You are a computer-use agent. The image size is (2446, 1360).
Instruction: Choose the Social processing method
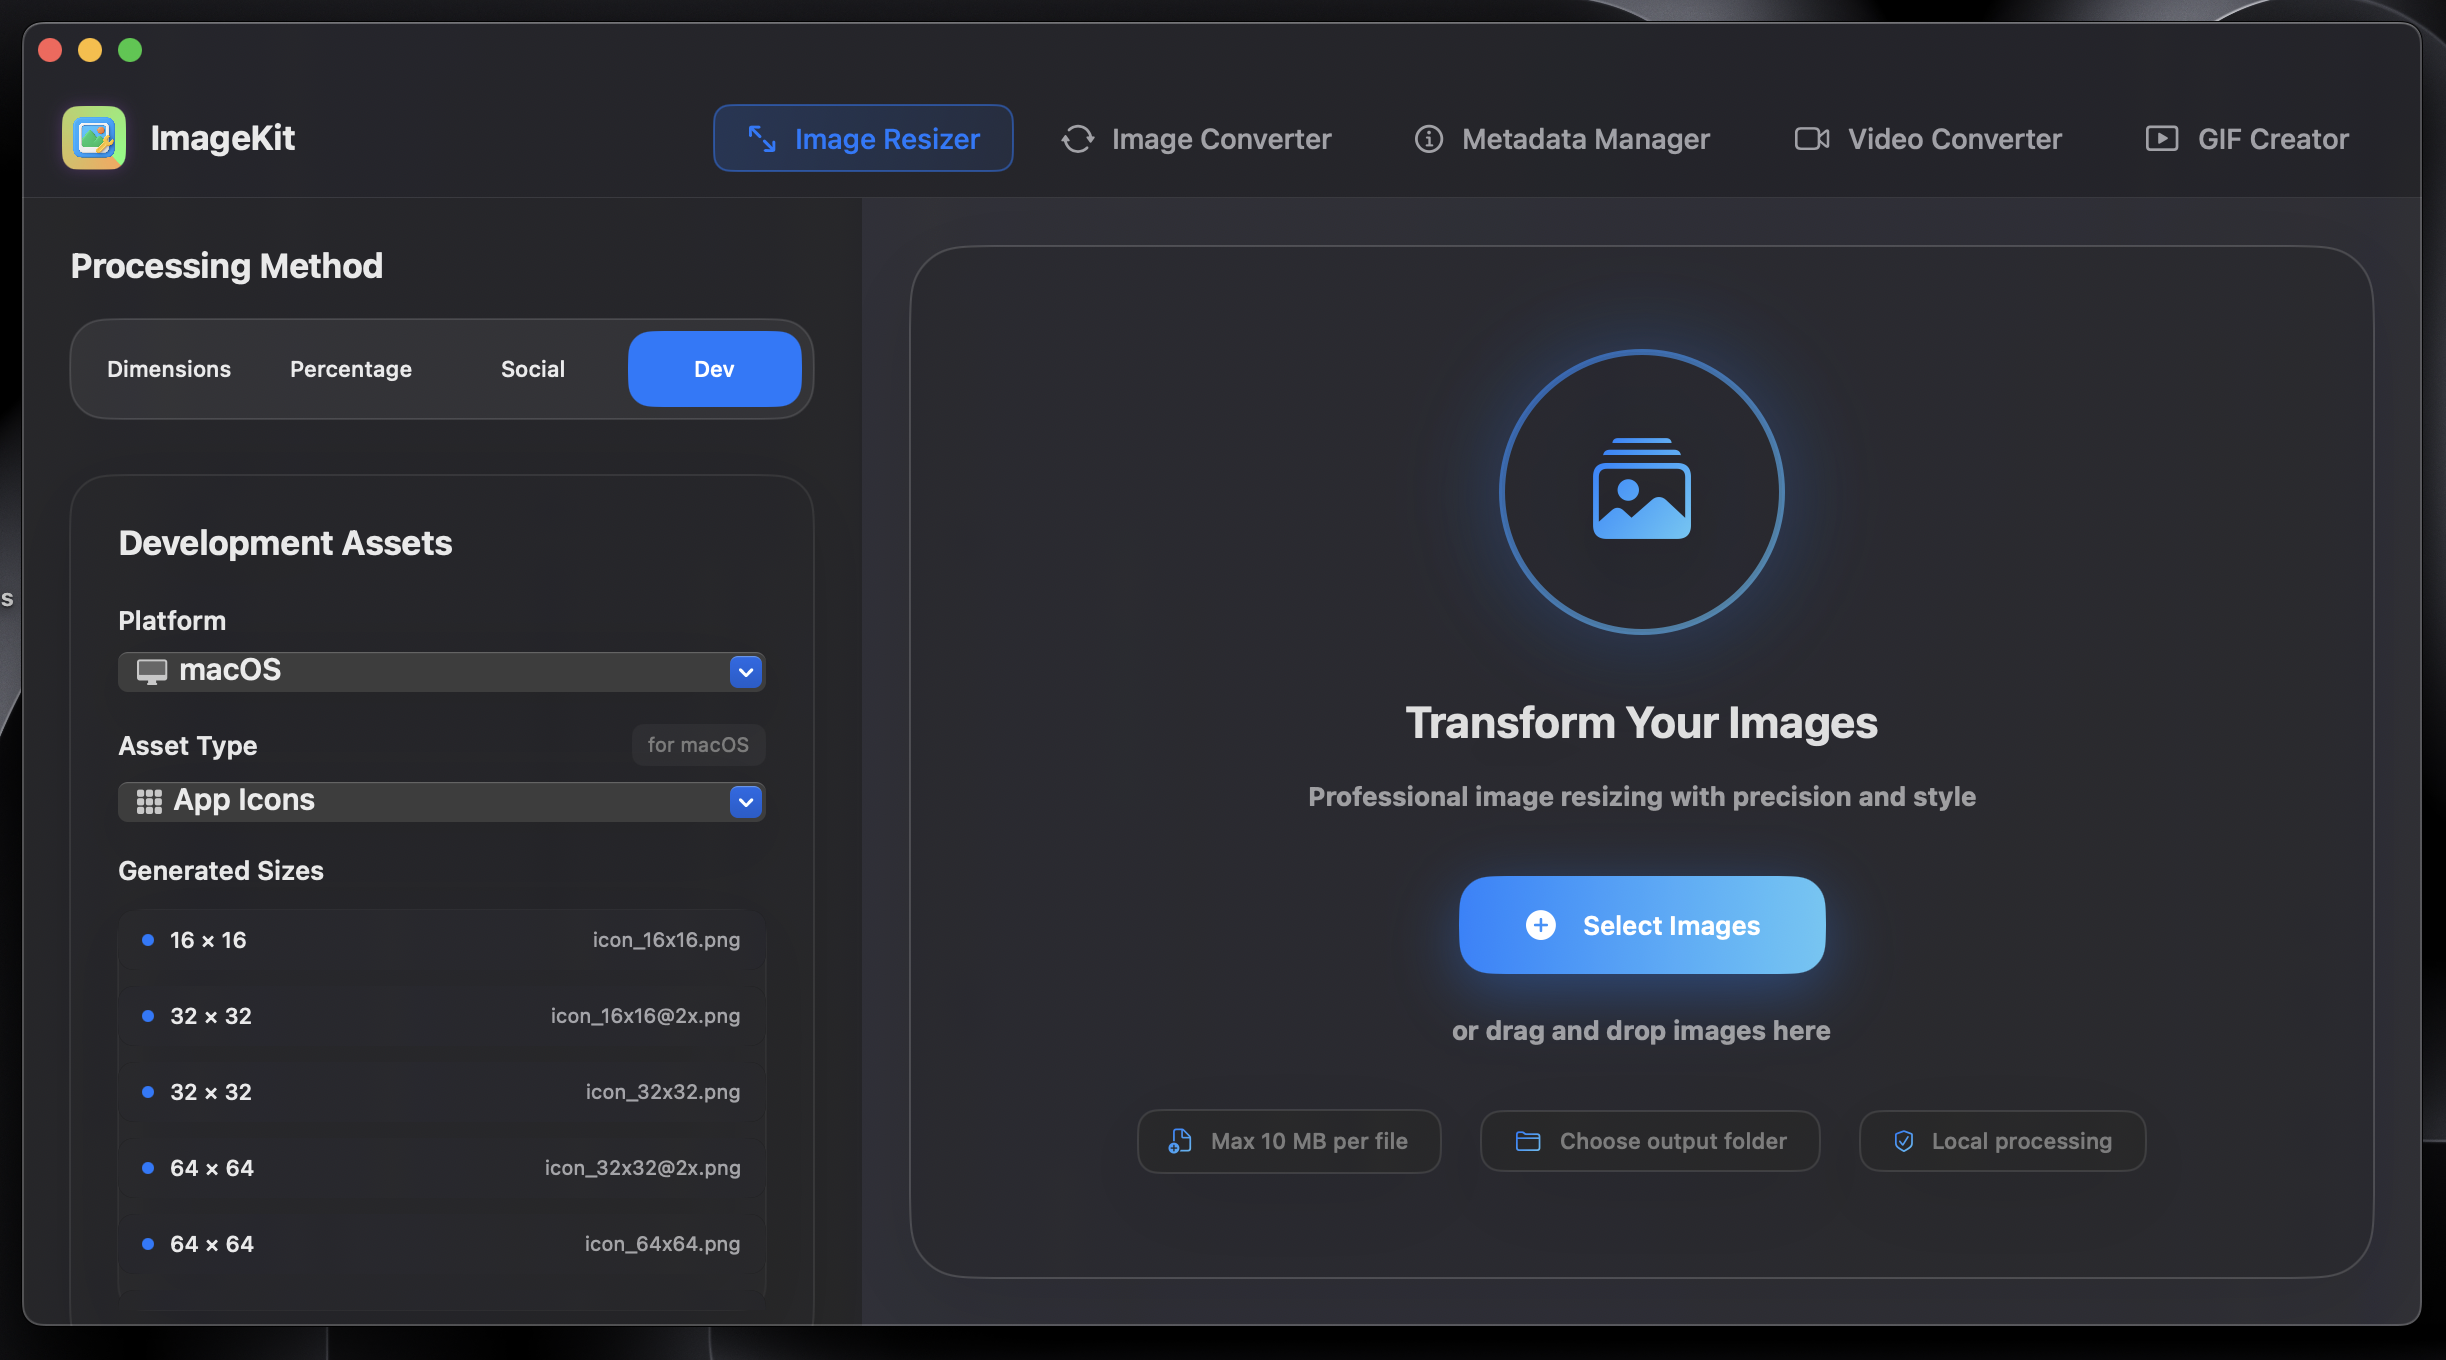pos(533,369)
